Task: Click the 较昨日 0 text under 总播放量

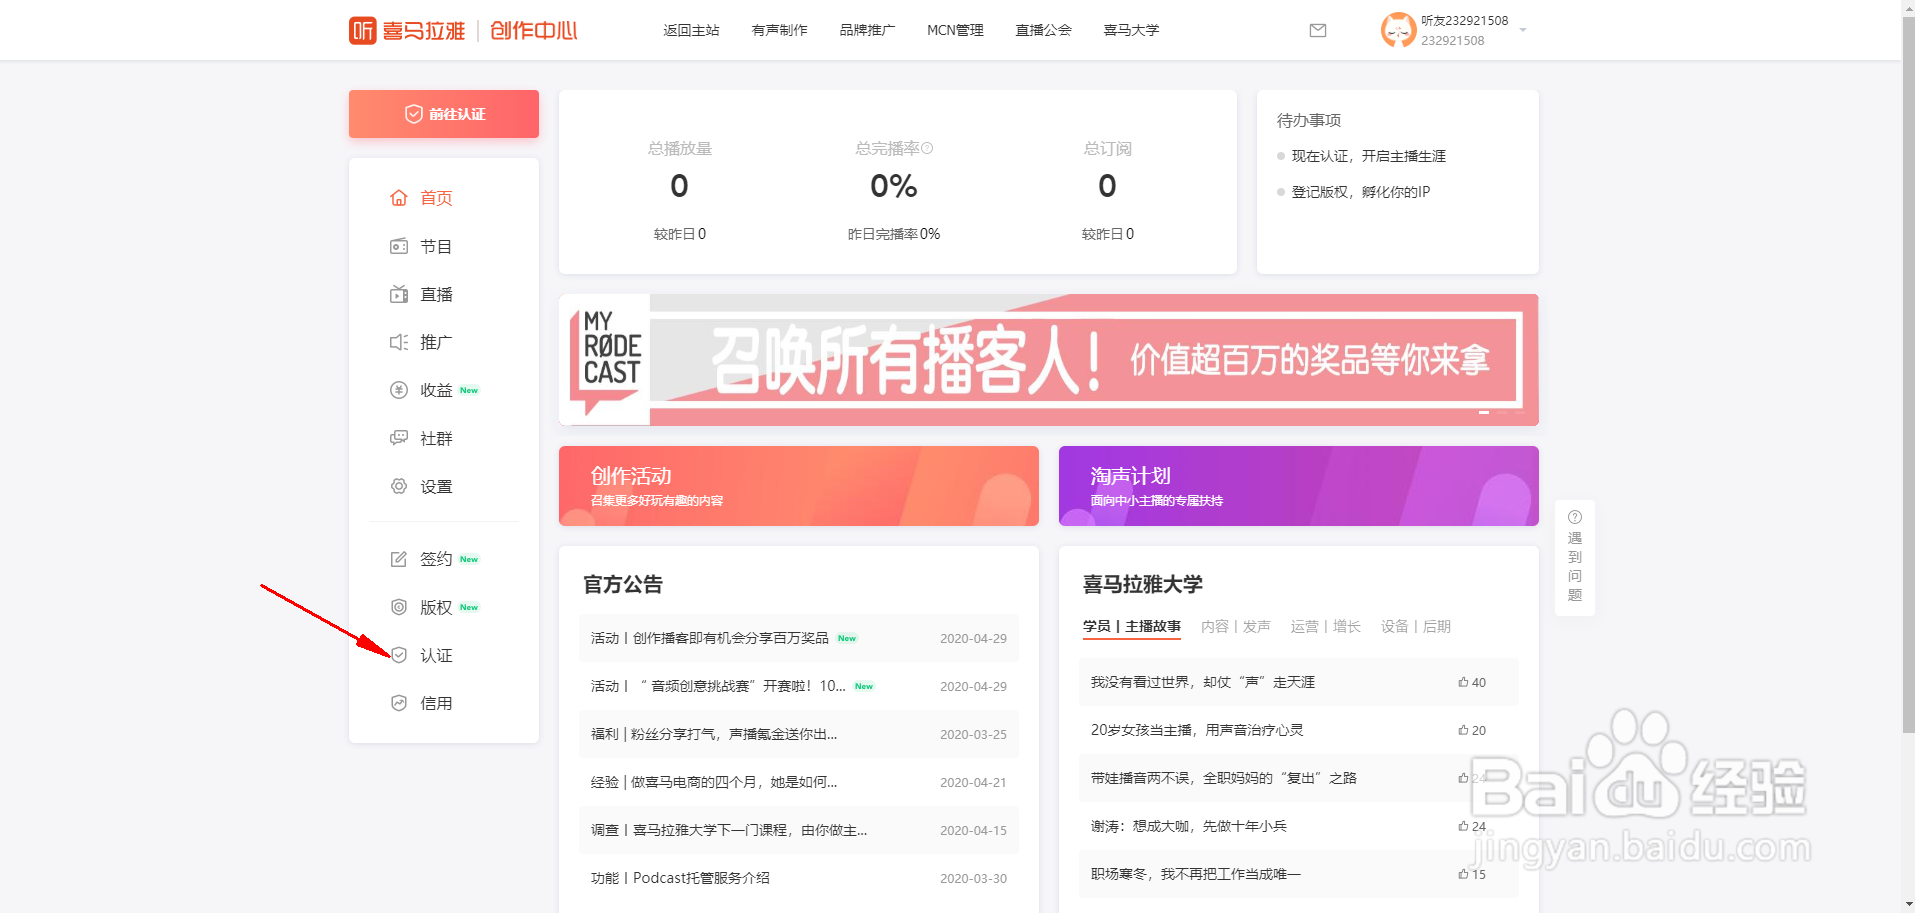Action: [x=680, y=234]
